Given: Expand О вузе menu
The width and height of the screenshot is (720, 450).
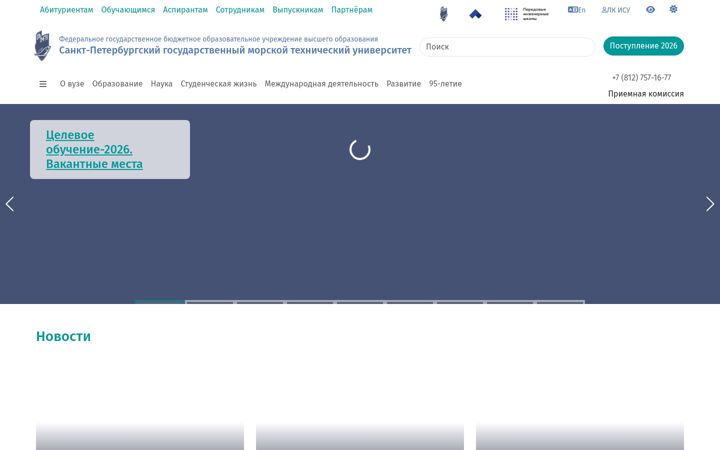Looking at the screenshot, I should coord(72,84).
